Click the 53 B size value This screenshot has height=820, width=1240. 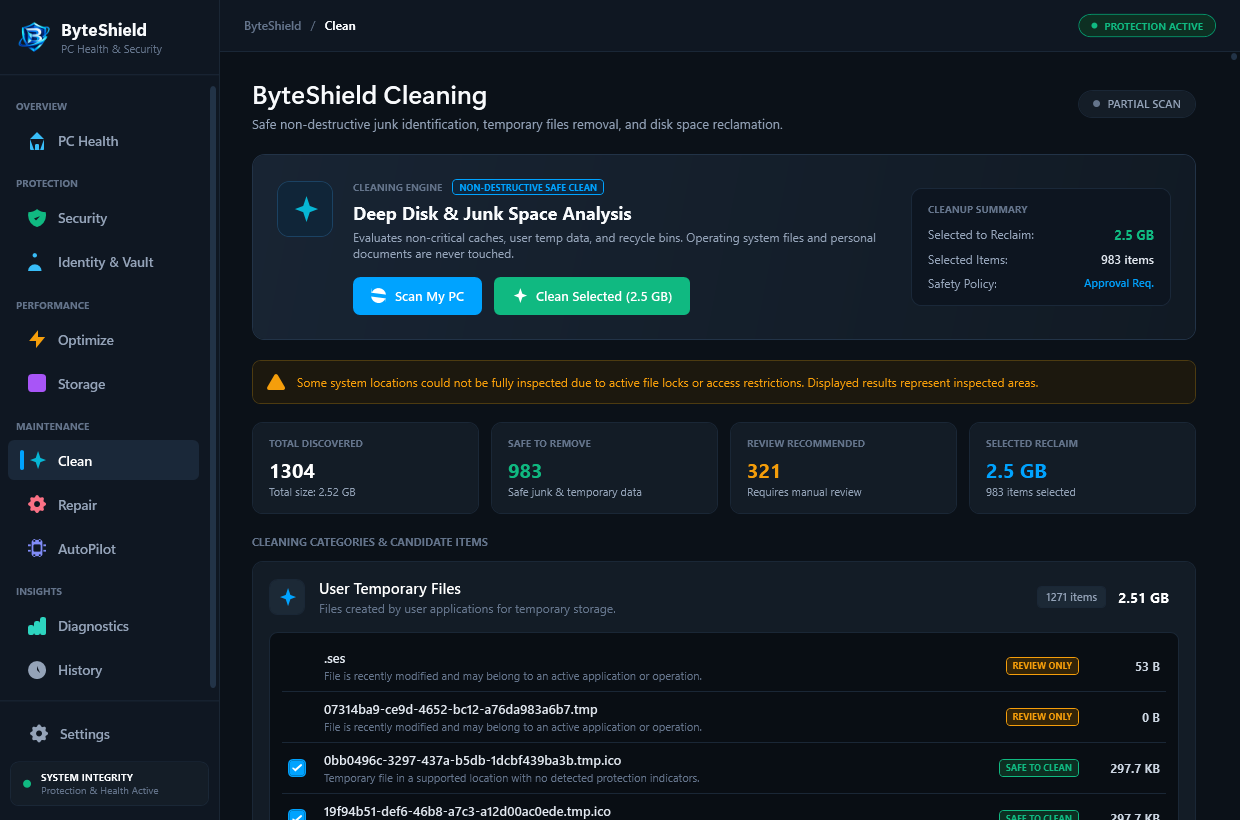1148,666
